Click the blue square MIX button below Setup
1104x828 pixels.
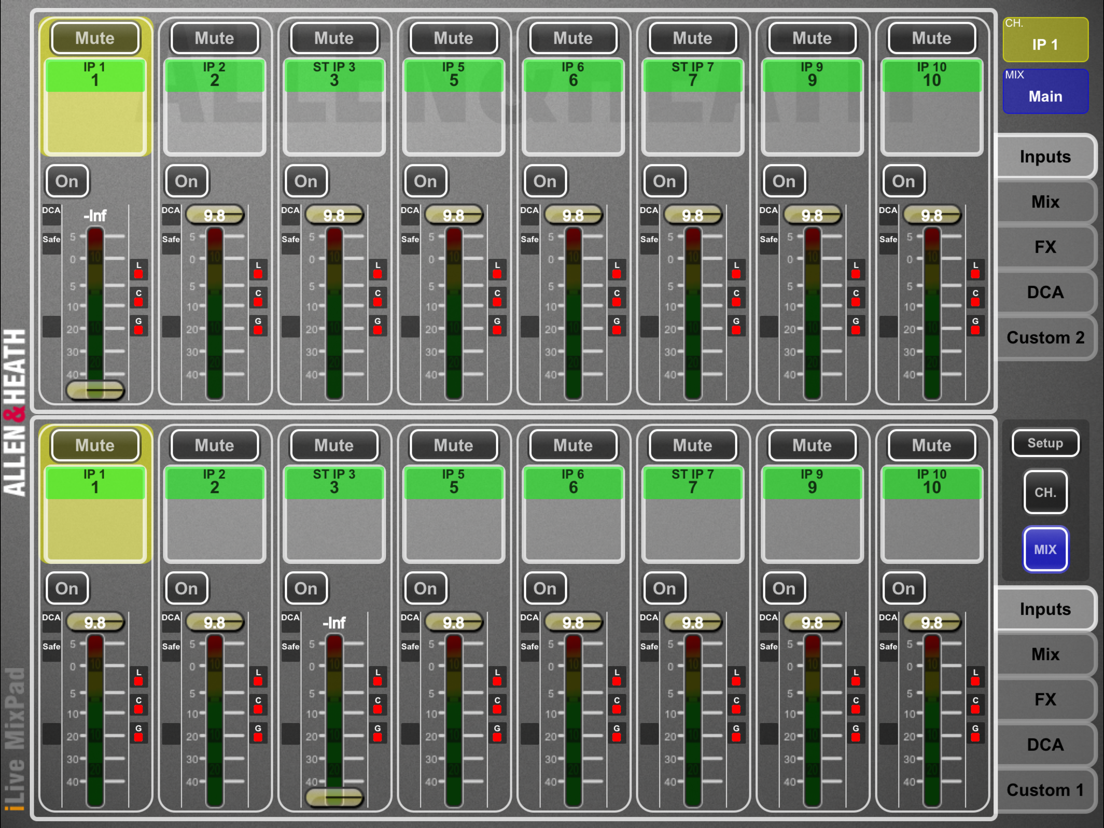(x=1045, y=549)
